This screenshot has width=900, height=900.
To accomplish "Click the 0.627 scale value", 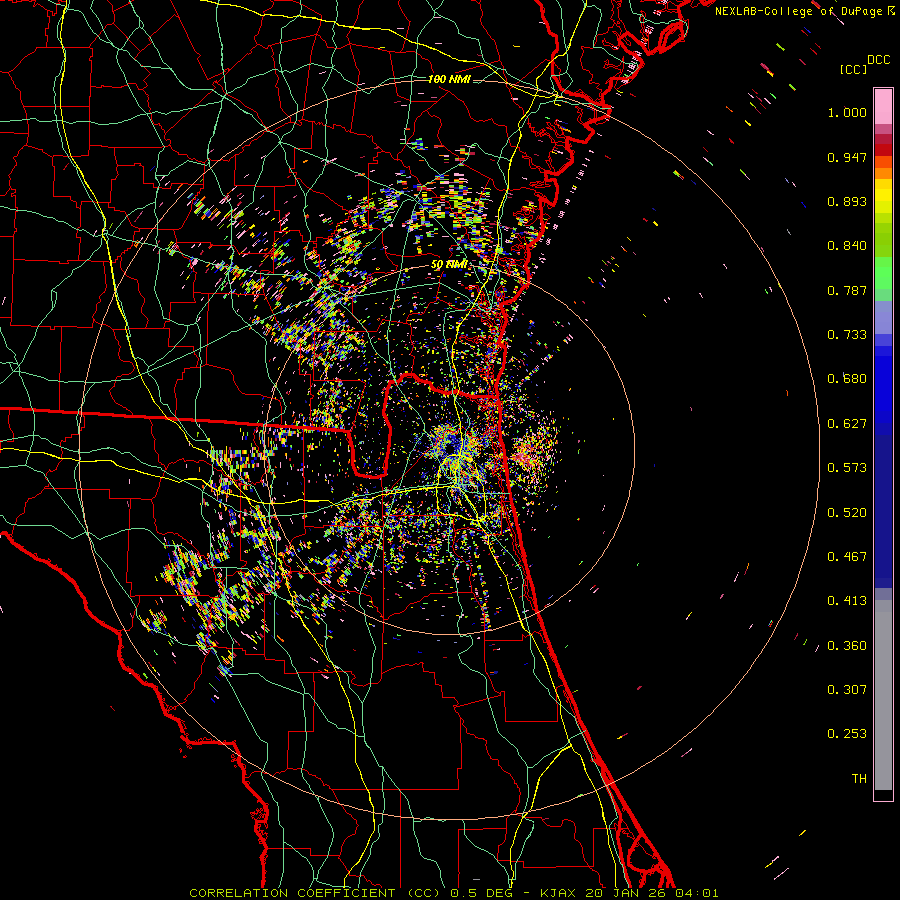I will (847, 424).
